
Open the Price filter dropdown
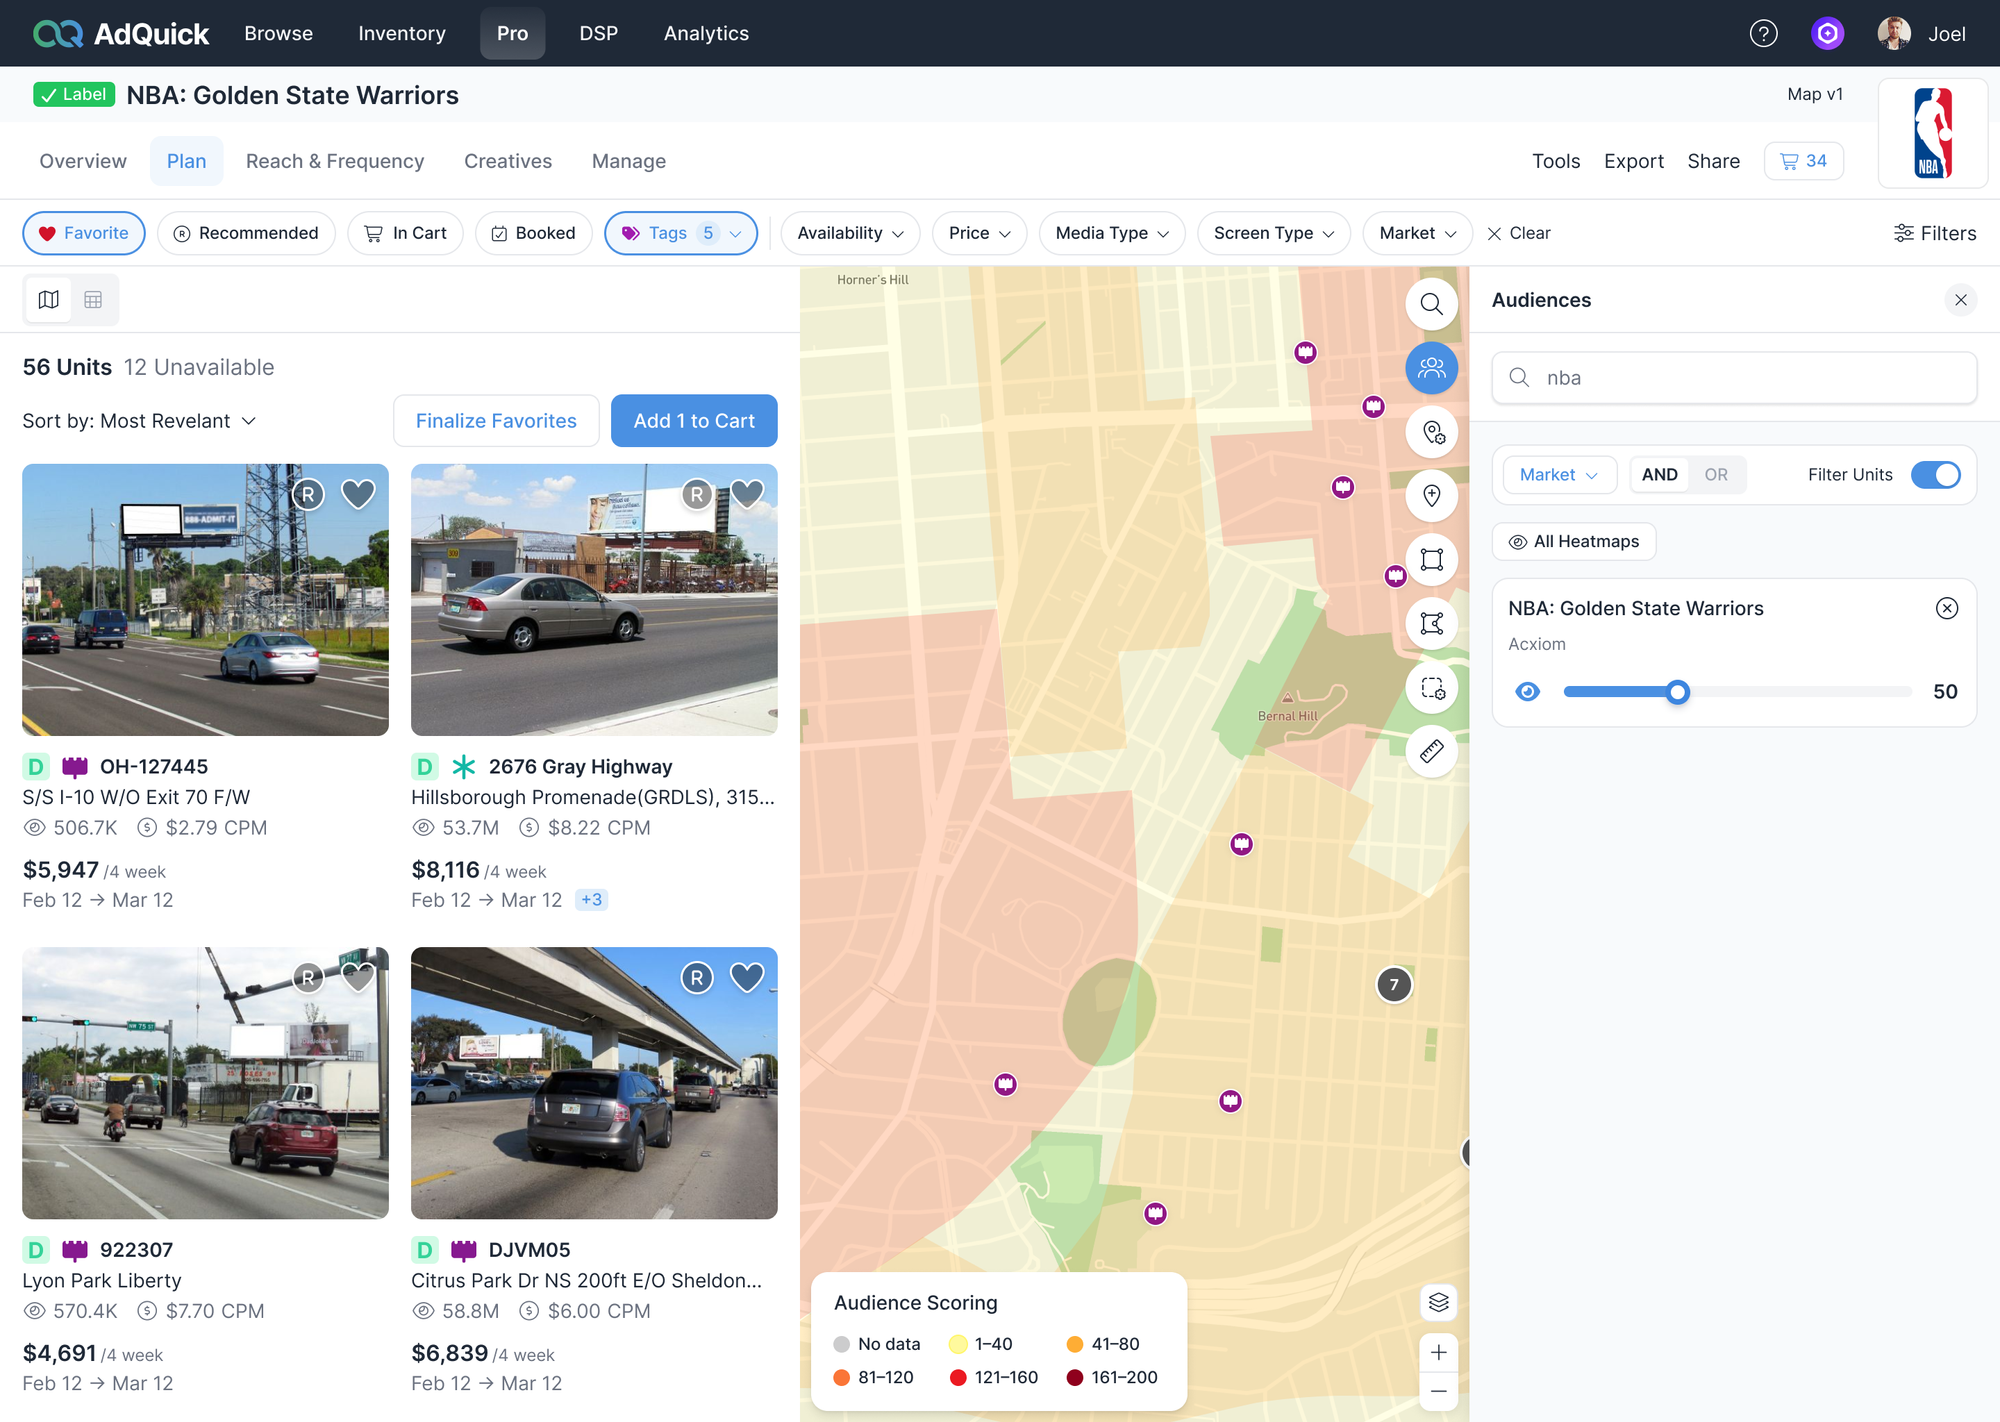pyautogui.click(x=979, y=233)
